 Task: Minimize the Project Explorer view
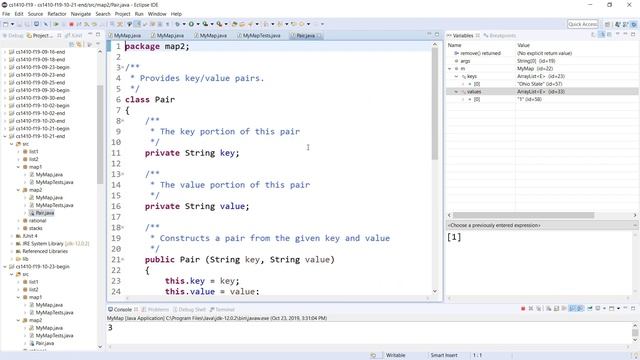pyautogui.click(x=90, y=35)
